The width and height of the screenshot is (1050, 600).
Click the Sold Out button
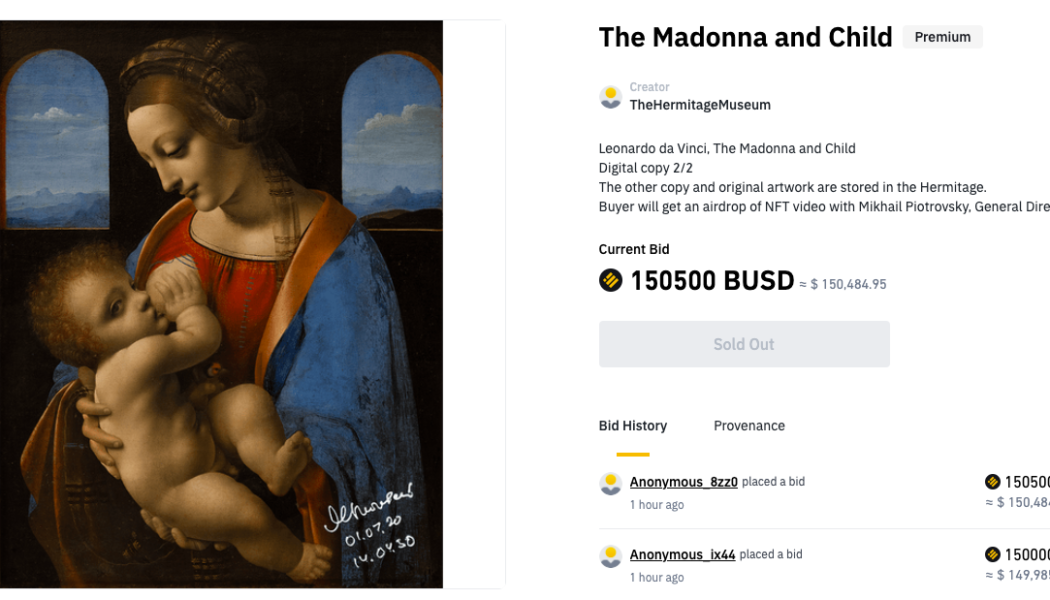pyautogui.click(x=744, y=343)
